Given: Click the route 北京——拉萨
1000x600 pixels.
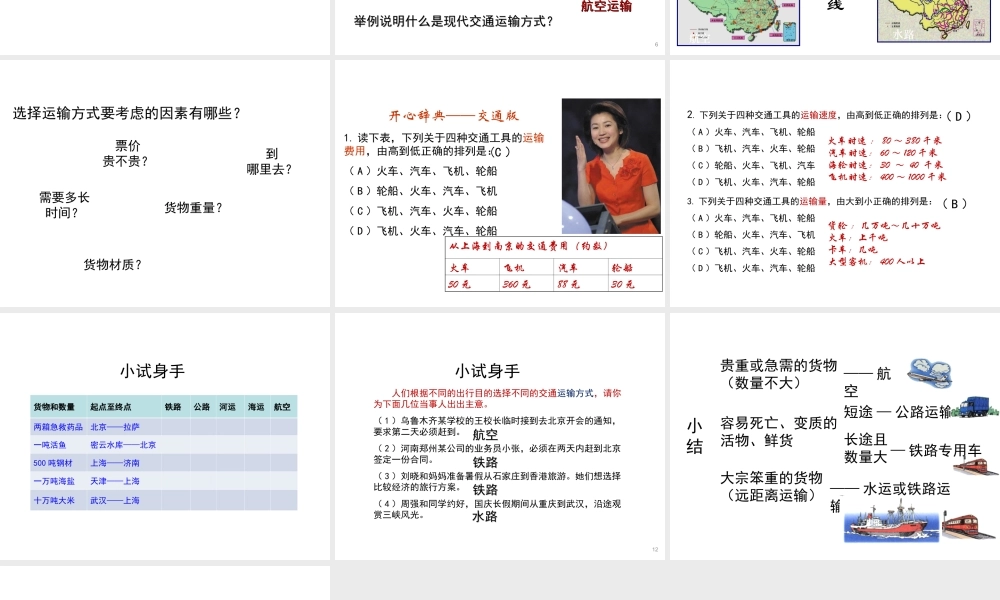Looking at the screenshot, I should click(115, 427).
